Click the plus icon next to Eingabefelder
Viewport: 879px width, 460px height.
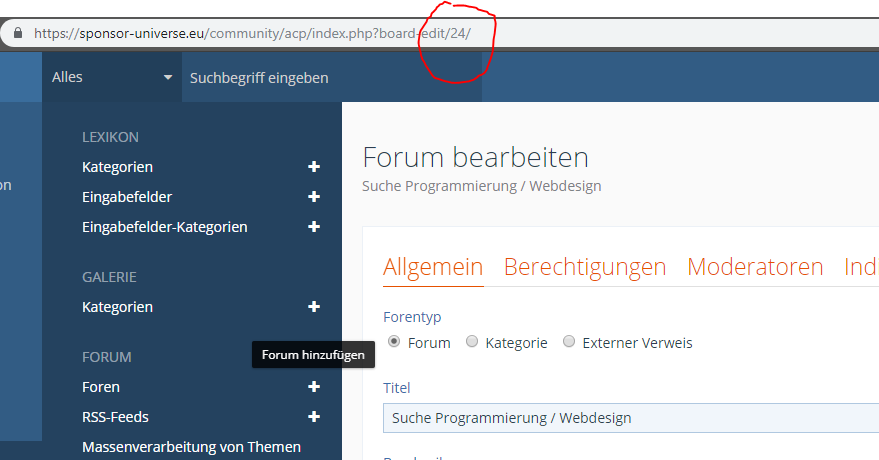point(314,197)
